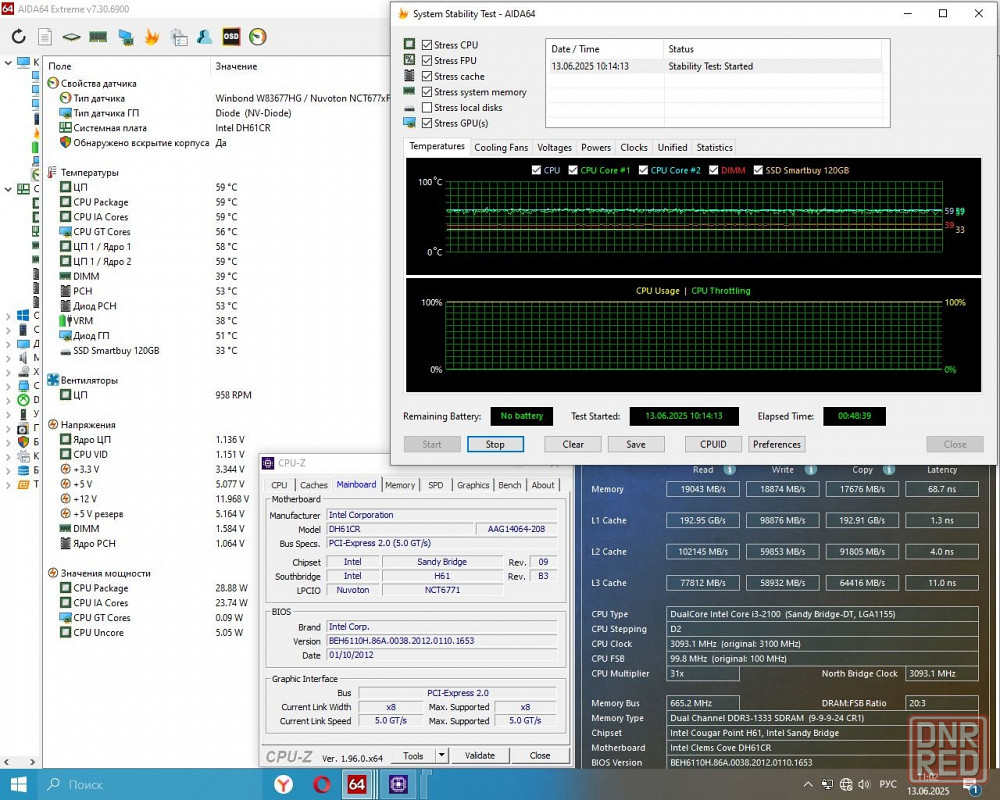Click the CPU chip icon in AIDA64 toolbar
The width and height of the screenshot is (1000, 800).
(71, 37)
